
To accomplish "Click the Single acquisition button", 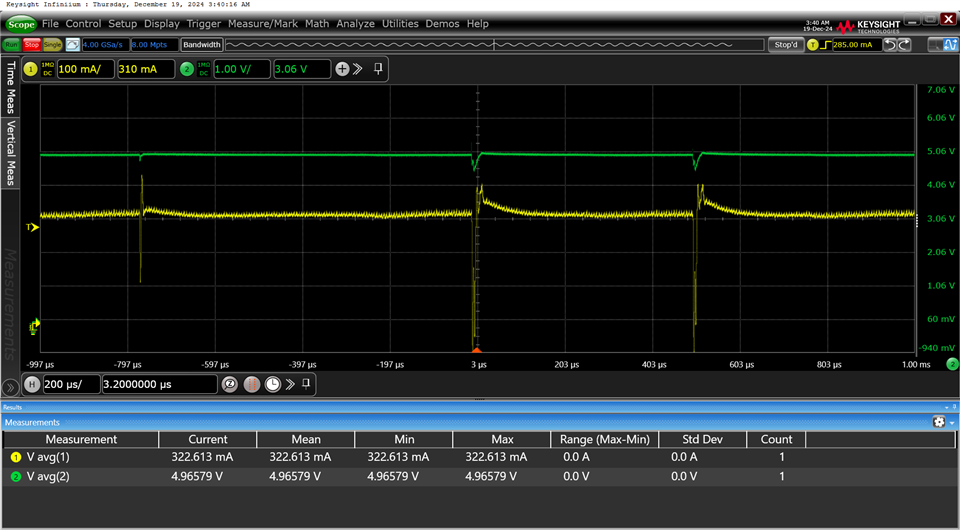I will 52,45.
